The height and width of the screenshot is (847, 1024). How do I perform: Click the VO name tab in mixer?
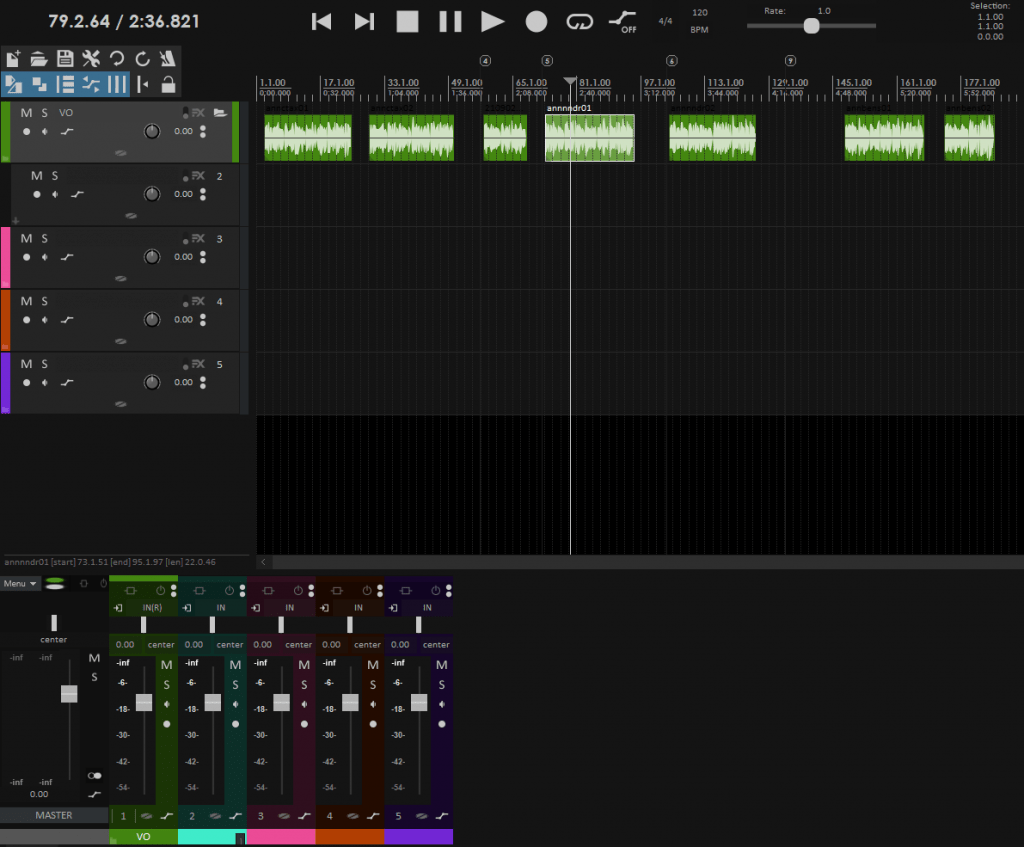click(143, 837)
